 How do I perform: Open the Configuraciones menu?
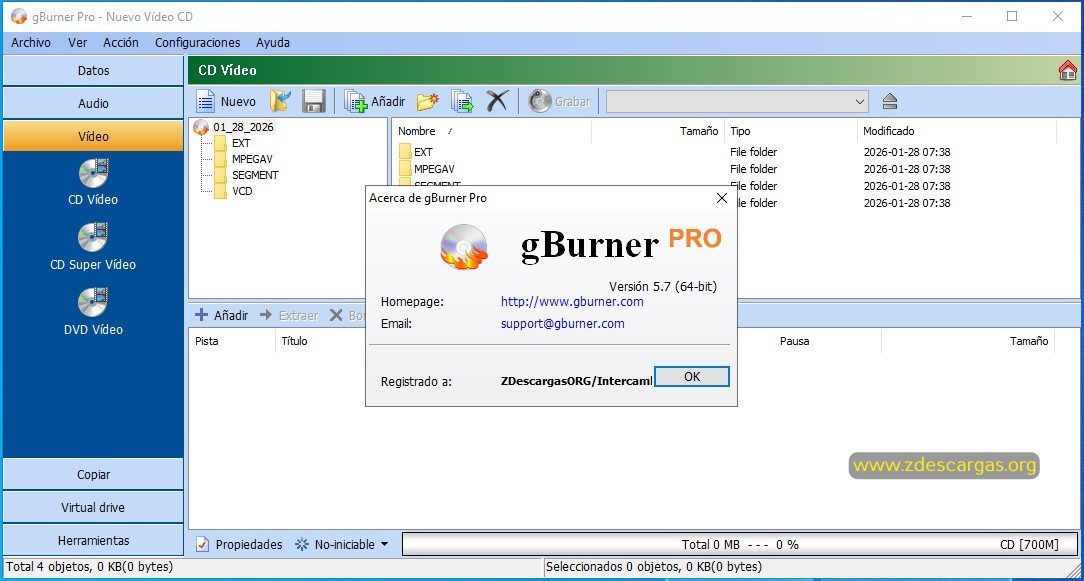198,43
